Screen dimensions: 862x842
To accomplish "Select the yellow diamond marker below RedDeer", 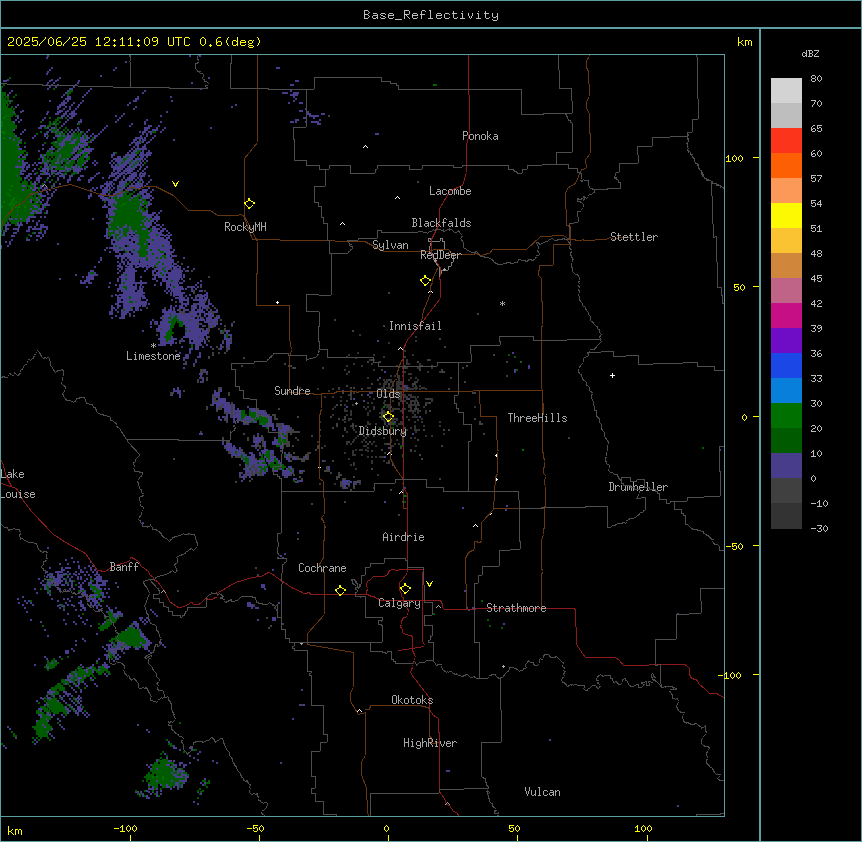I will (x=426, y=280).
